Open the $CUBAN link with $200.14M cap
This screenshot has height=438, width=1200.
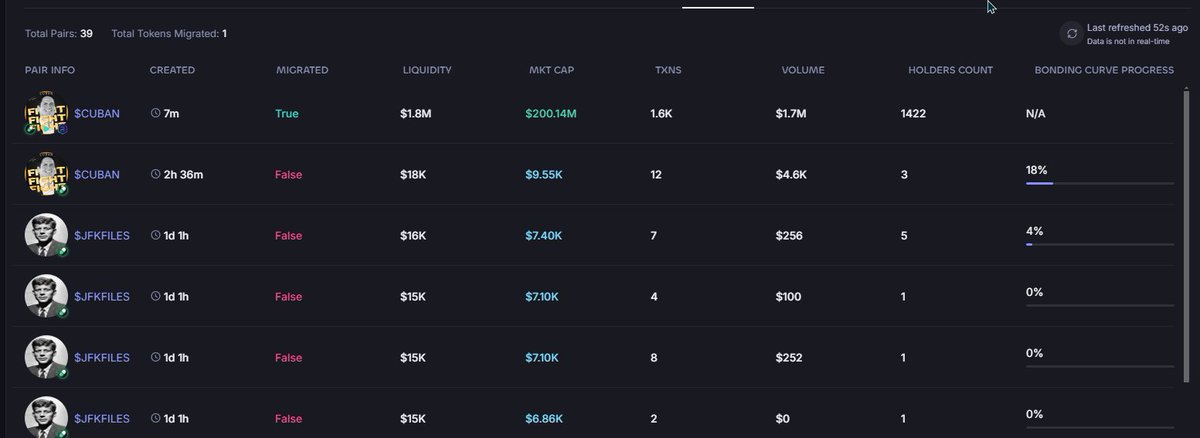96,114
